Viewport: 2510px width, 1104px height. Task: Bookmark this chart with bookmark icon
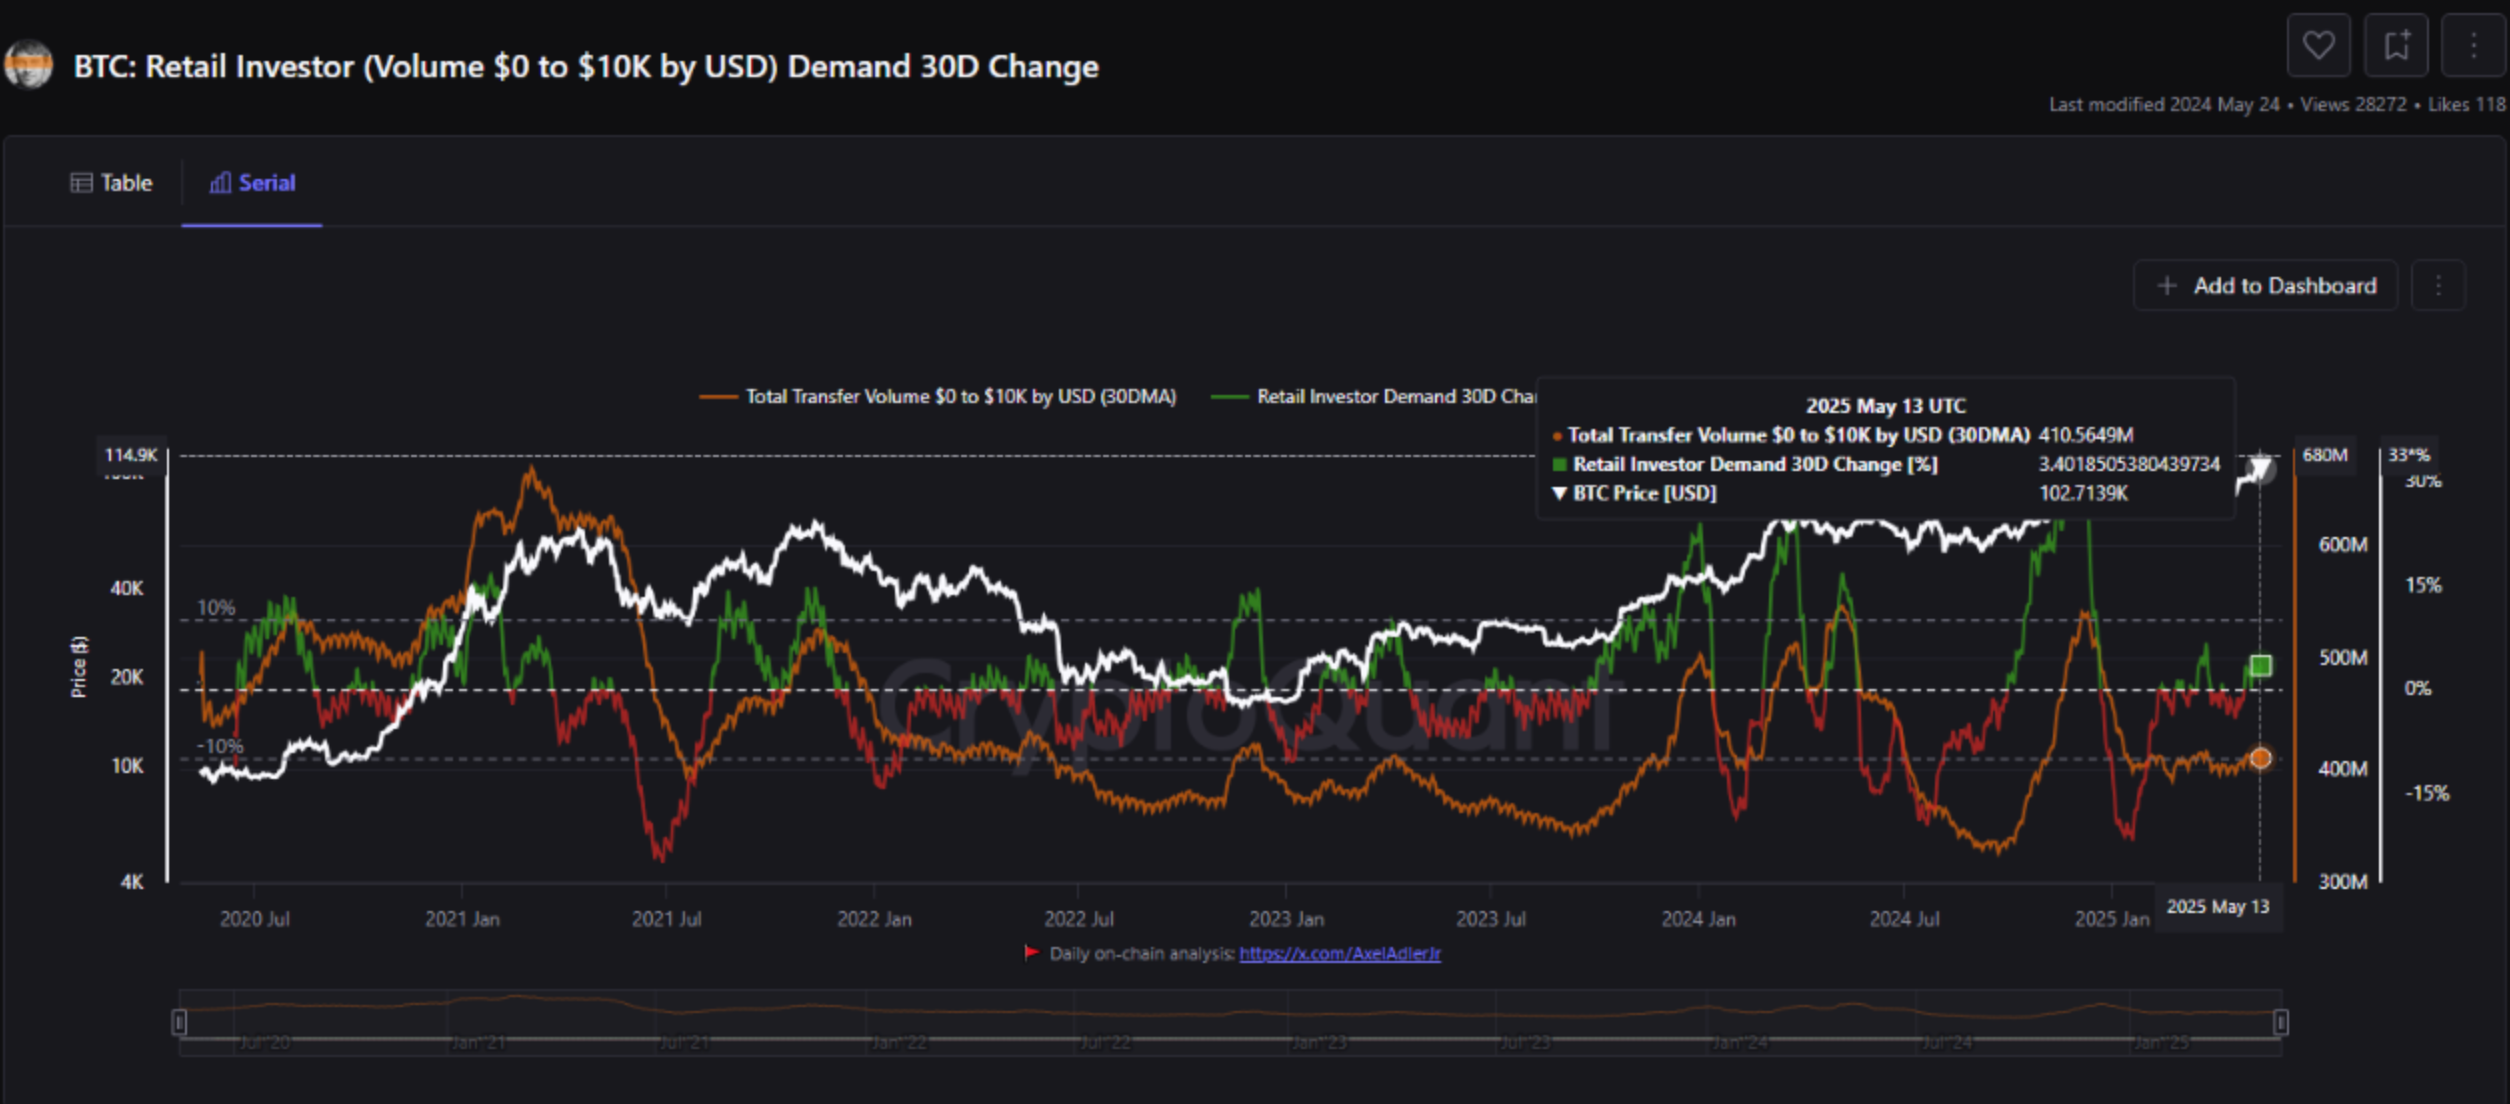click(x=2396, y=45)
